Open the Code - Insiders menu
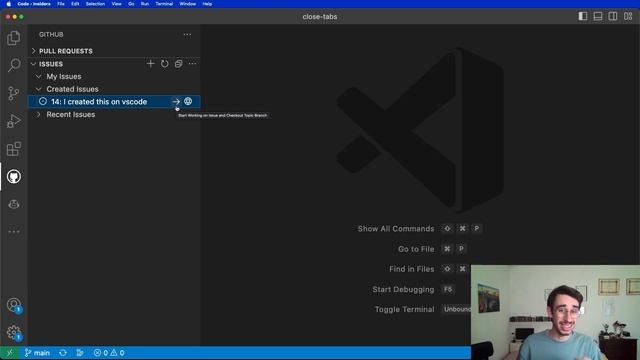This screenshot has width=640, height=360. point(34,4)
